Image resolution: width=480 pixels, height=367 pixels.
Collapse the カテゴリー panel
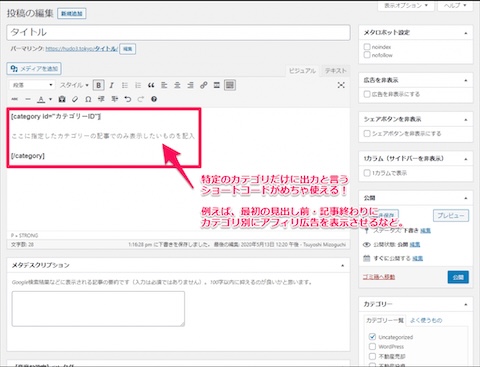[466, 304]
